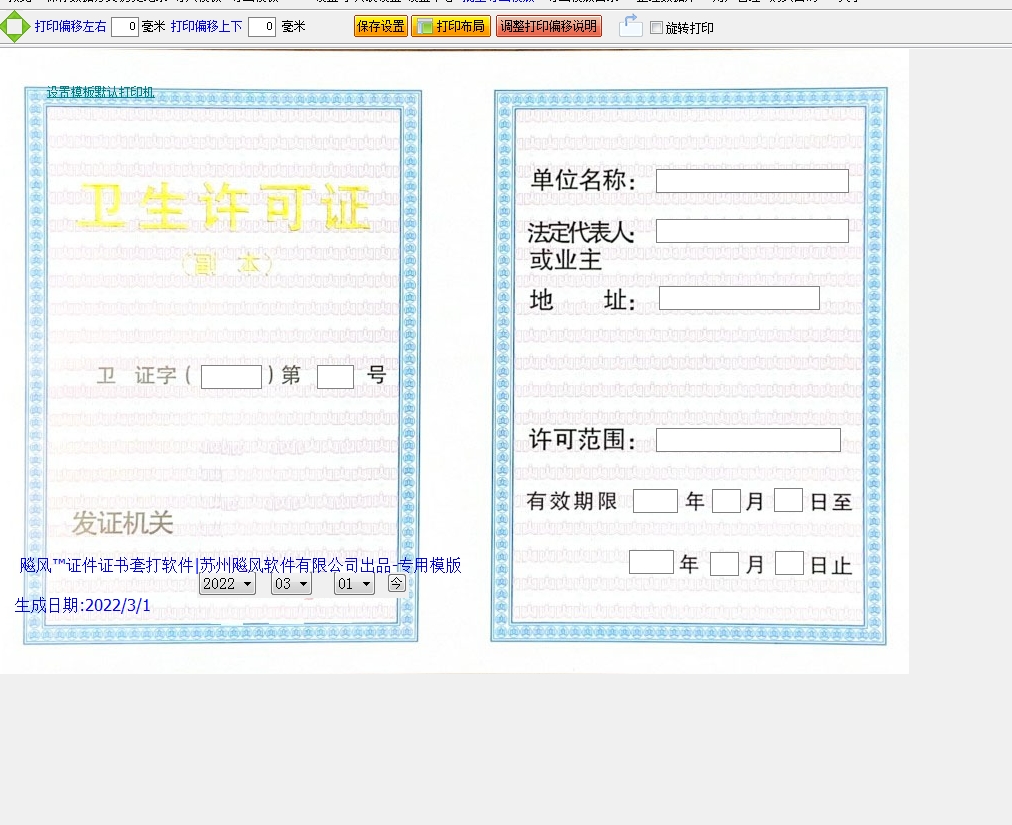This screenshot has height=825, width=1012.
Task: Click the 今 (today) date button
Action: pos(397,583)
